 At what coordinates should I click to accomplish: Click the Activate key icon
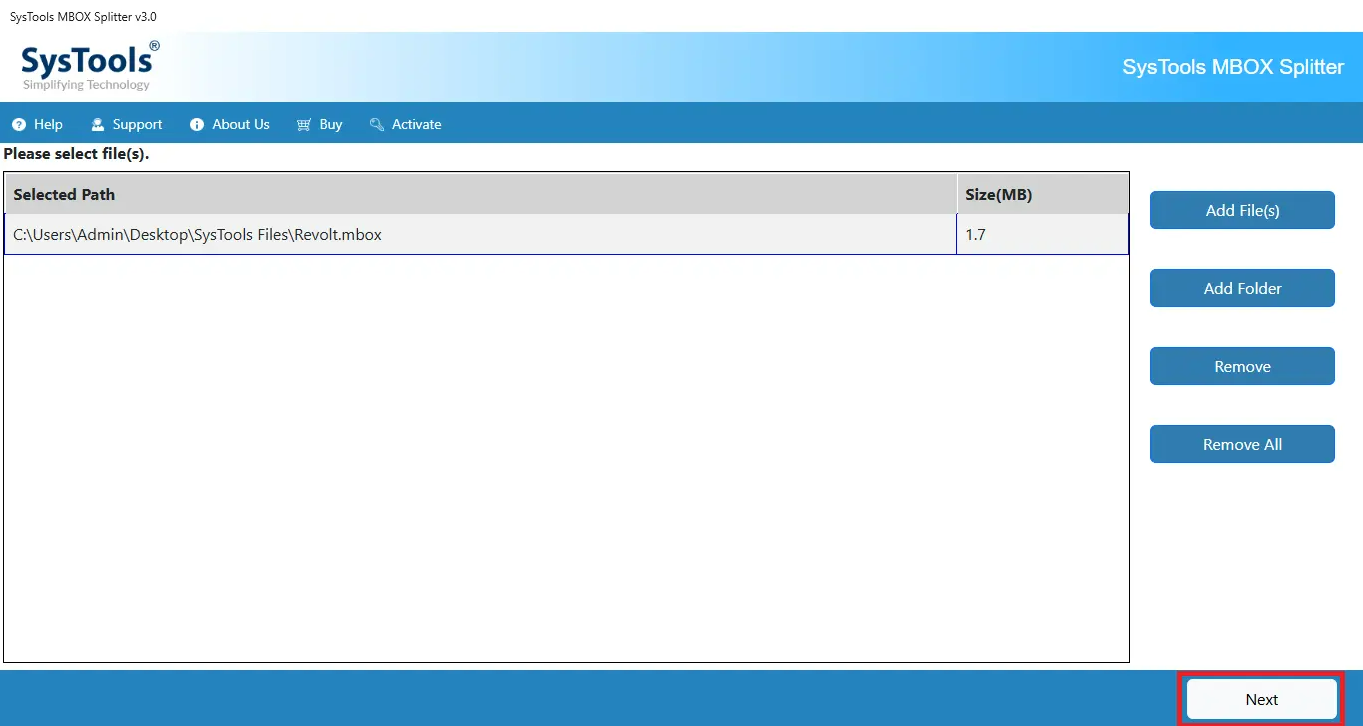click(x=377, y=125)
